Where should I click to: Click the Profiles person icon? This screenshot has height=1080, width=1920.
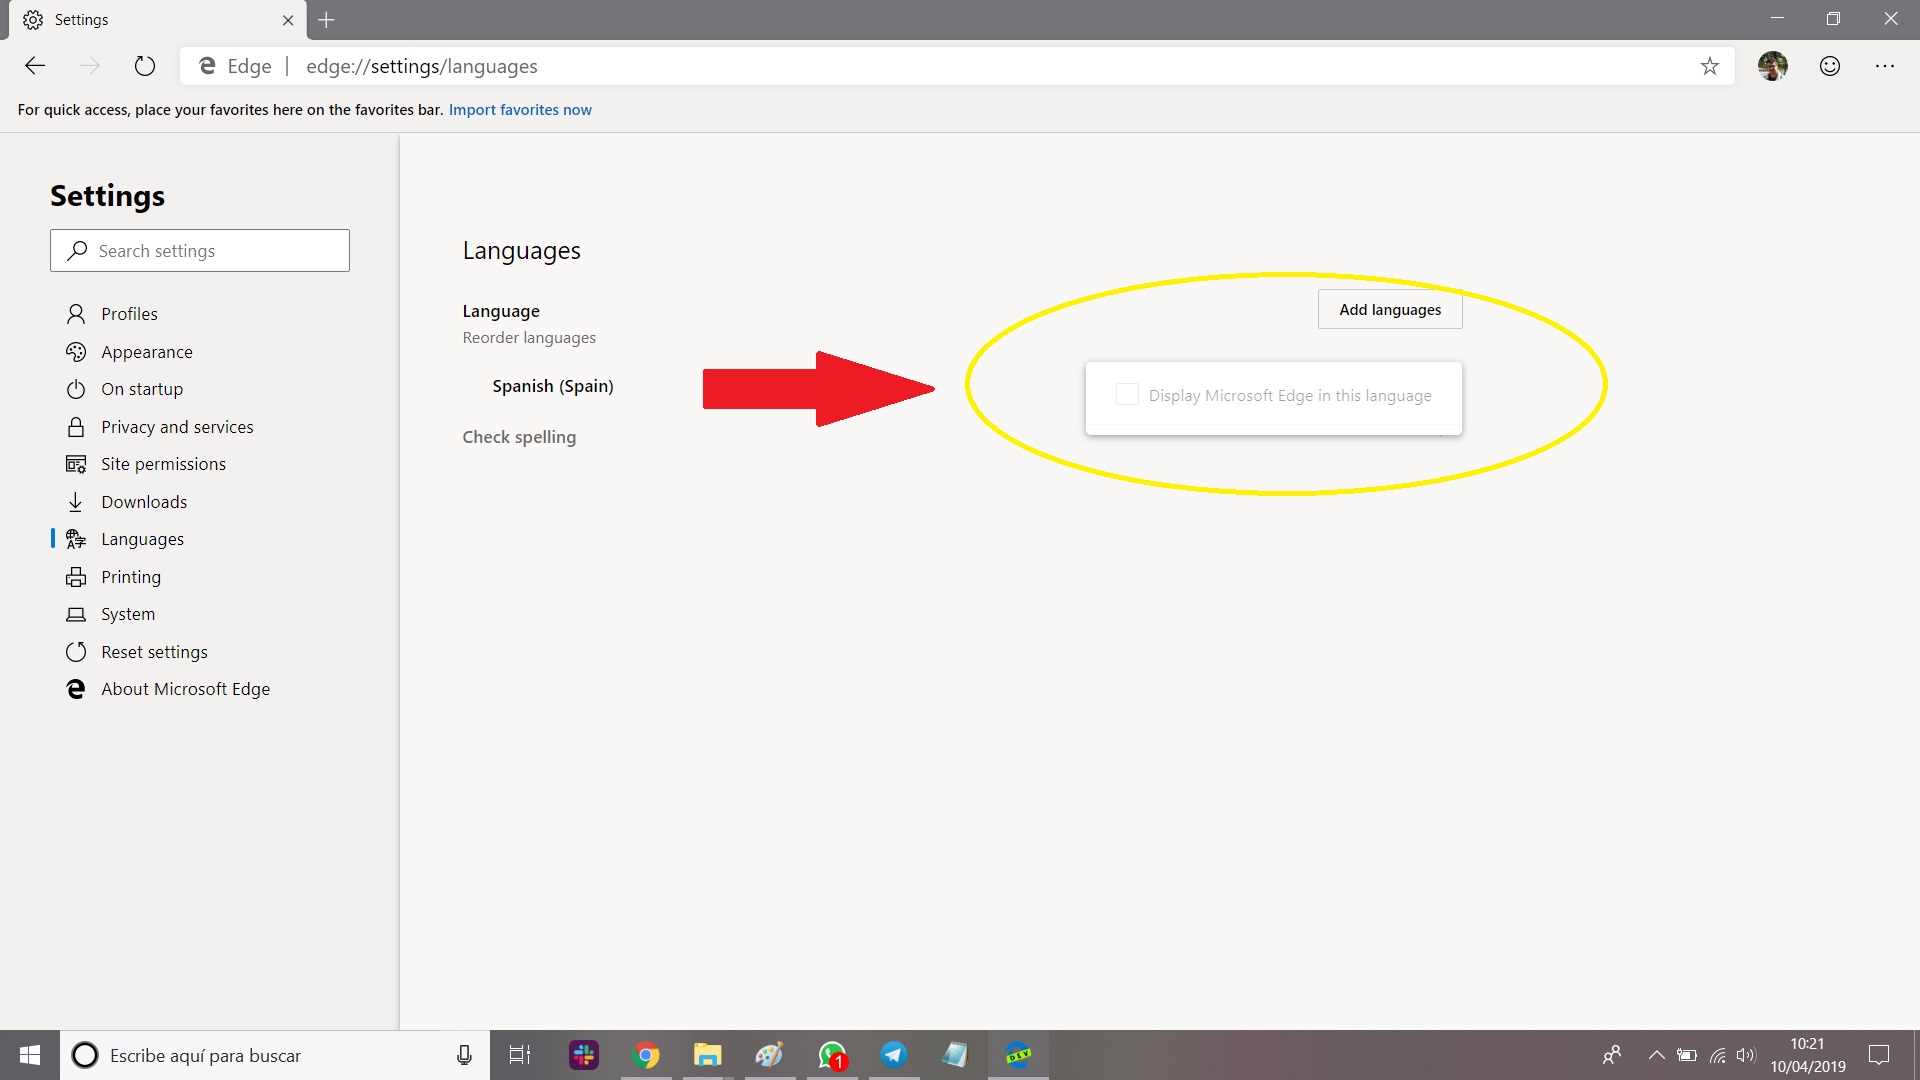point(76,314)
